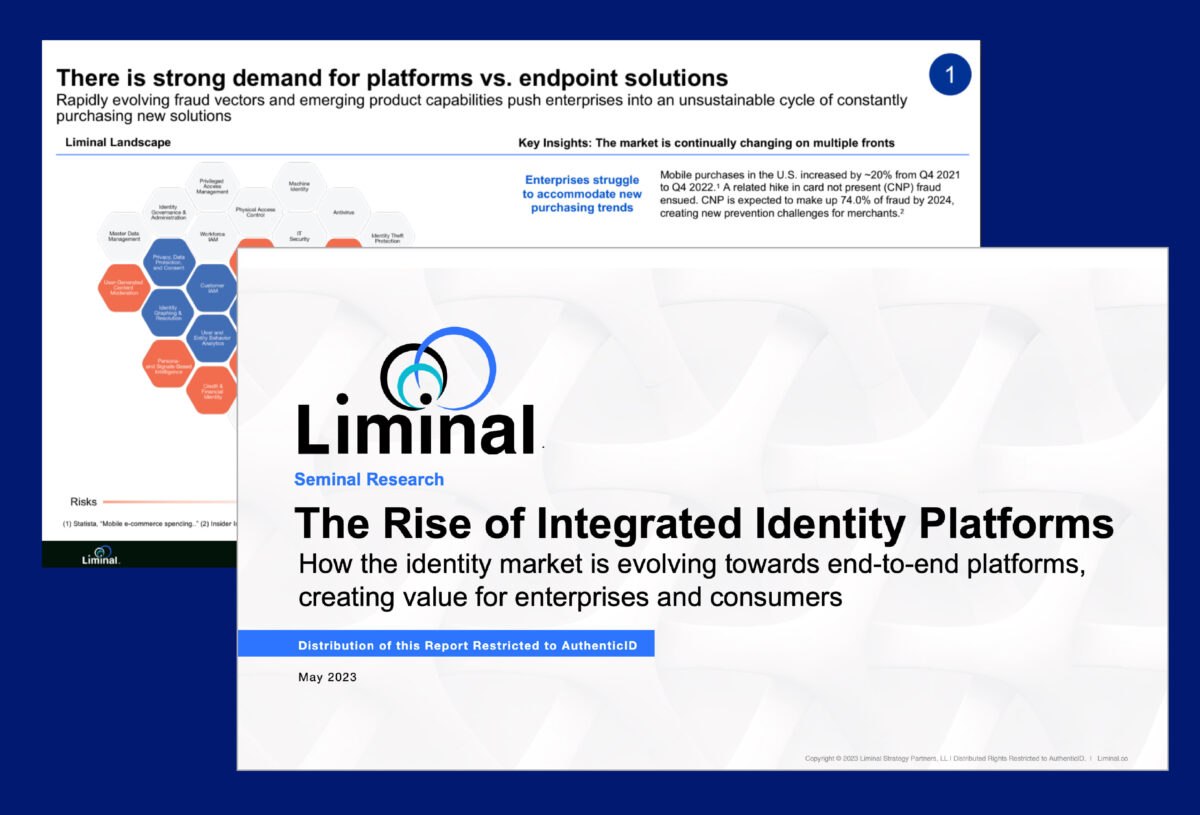Click the User and Entity Behavior Analytics hexagon
The height and width of the screenshot is (815, 1200).
[212, 337]
